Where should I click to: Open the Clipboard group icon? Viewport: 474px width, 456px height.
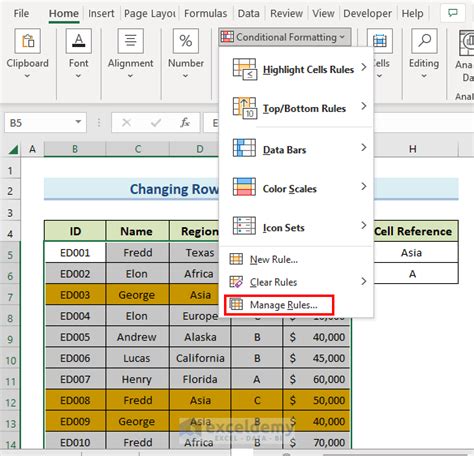click(x=28, y=41)
